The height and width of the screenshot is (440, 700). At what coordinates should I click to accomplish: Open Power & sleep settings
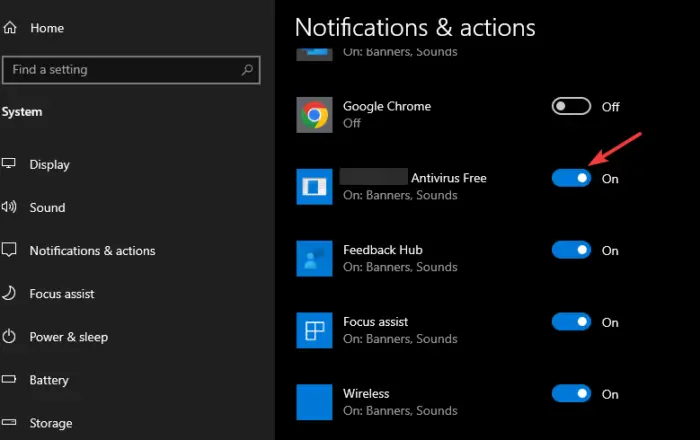(69, 337)
